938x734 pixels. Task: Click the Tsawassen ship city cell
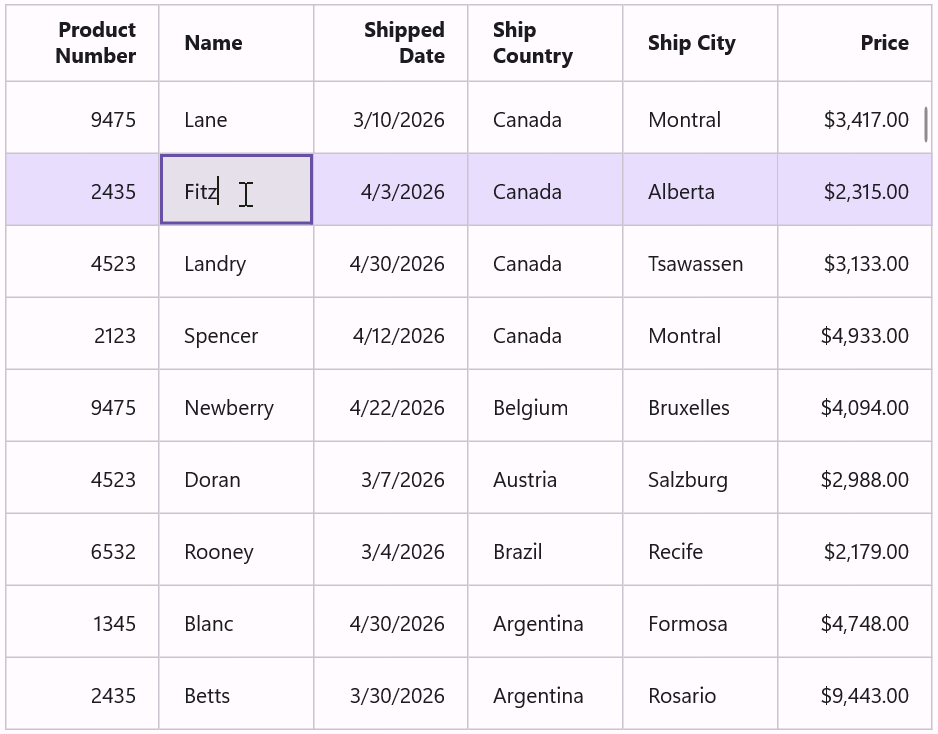click(700, 262)
